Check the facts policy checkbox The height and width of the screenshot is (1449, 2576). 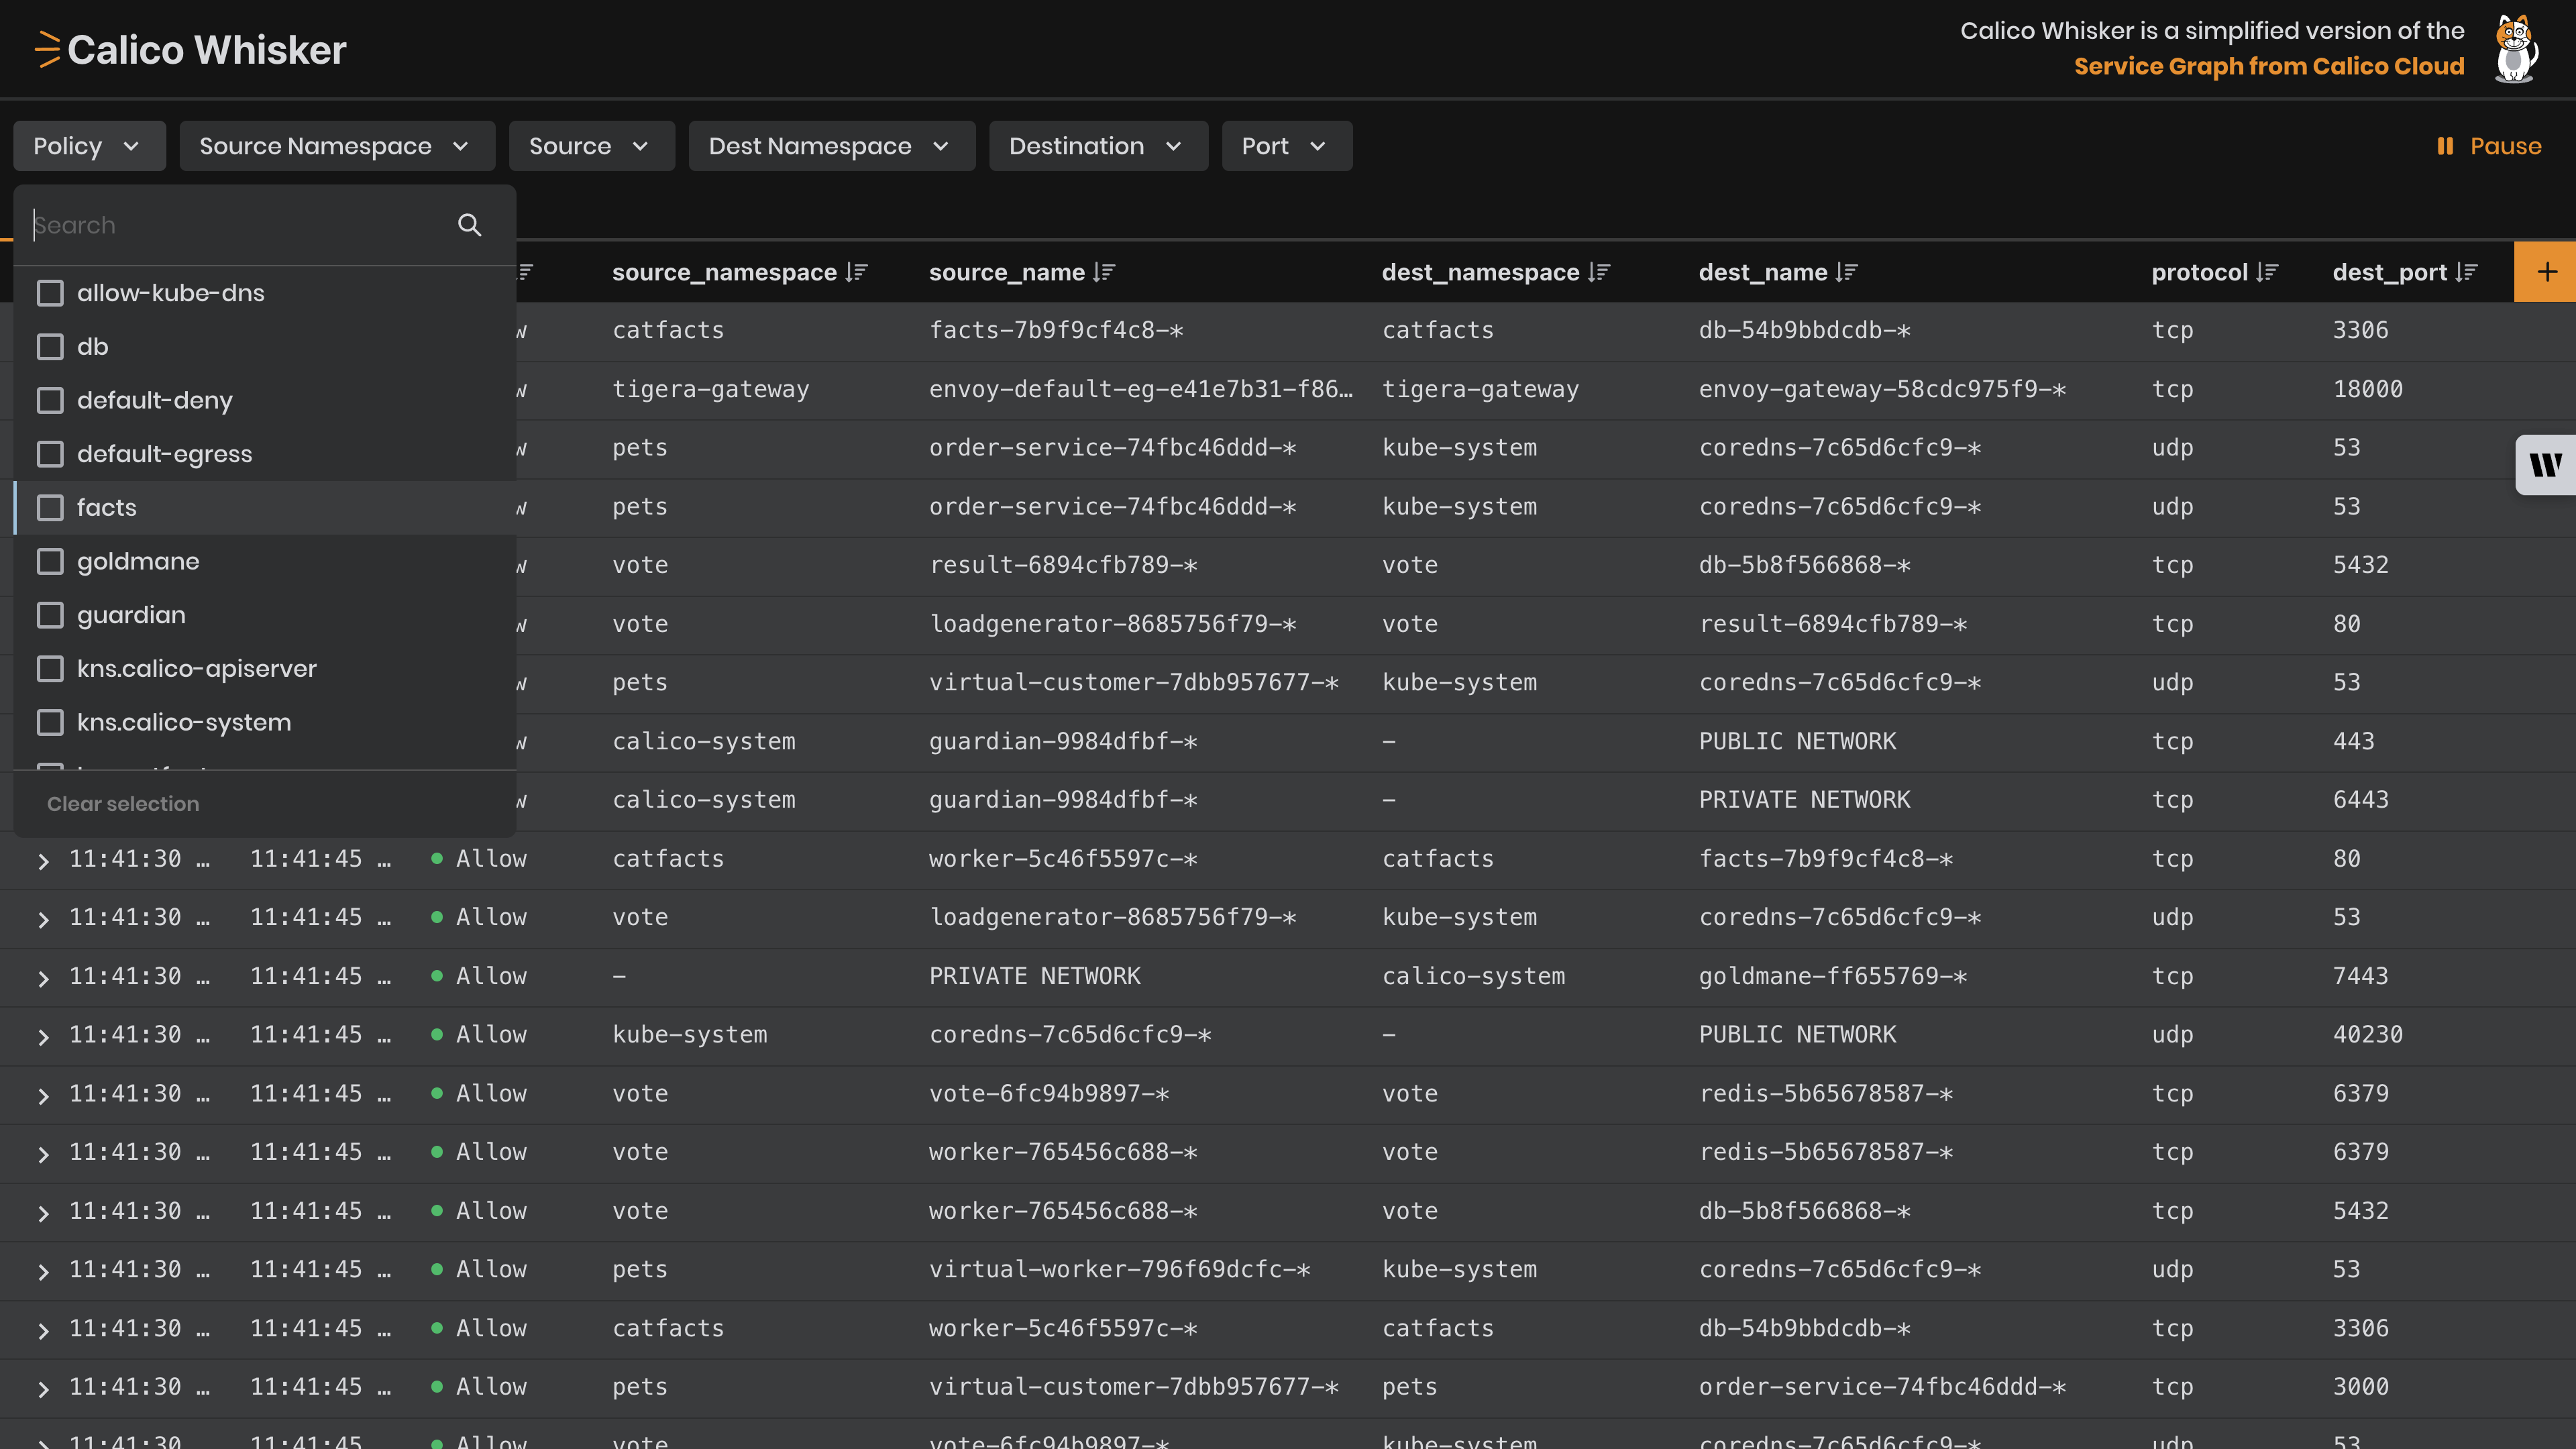(50, 508)
